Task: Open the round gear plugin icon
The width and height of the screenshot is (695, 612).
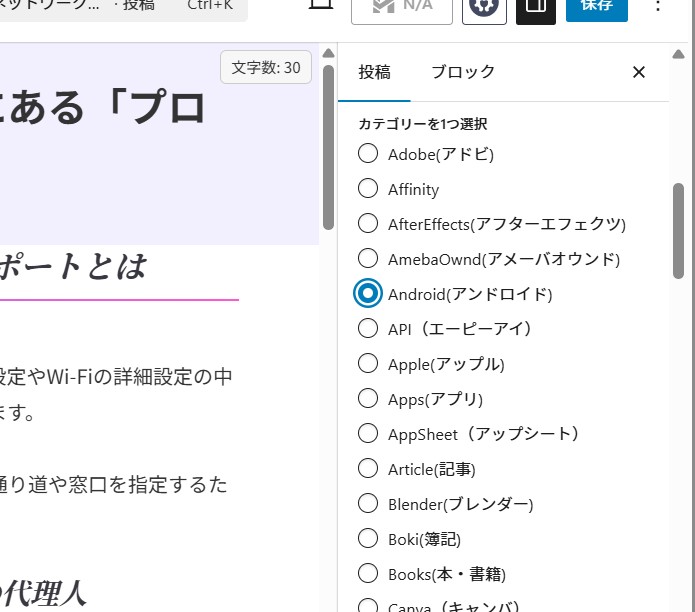Action: (485, 8)
